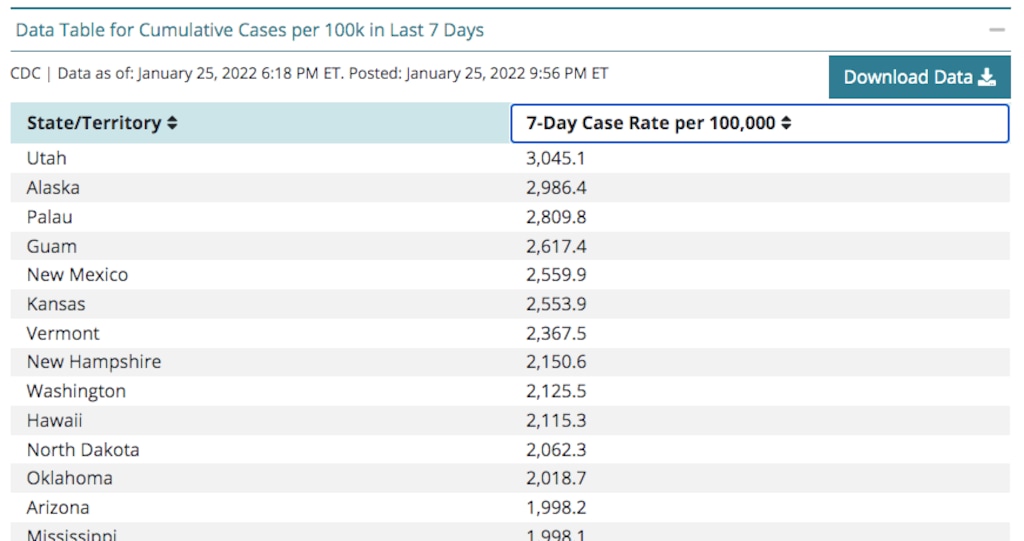Select the Kansas entry
This screenshot has width=1024, height=541.
coord(56,304)
